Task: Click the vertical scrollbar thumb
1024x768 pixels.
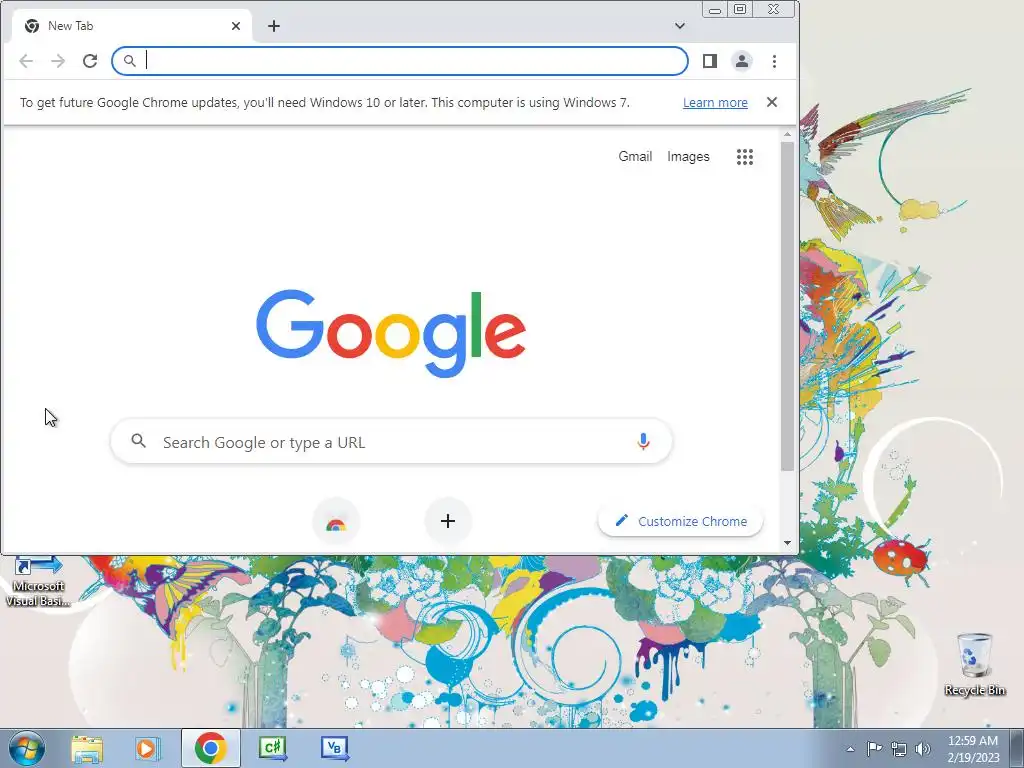Action: tap(788, 306)
